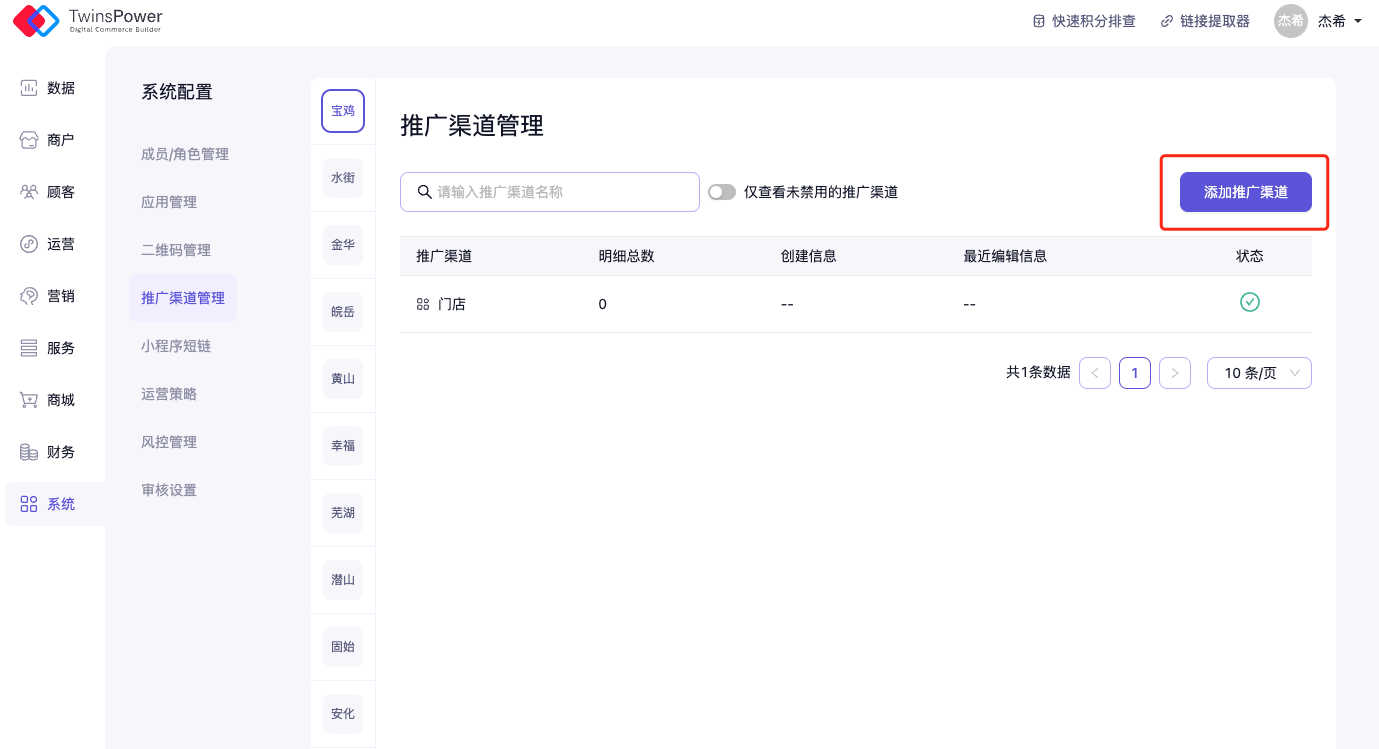Toggle 仅查看未禁用的推广渠道 switch
This screenshot has height=749, width=1379.
point(721,192)
